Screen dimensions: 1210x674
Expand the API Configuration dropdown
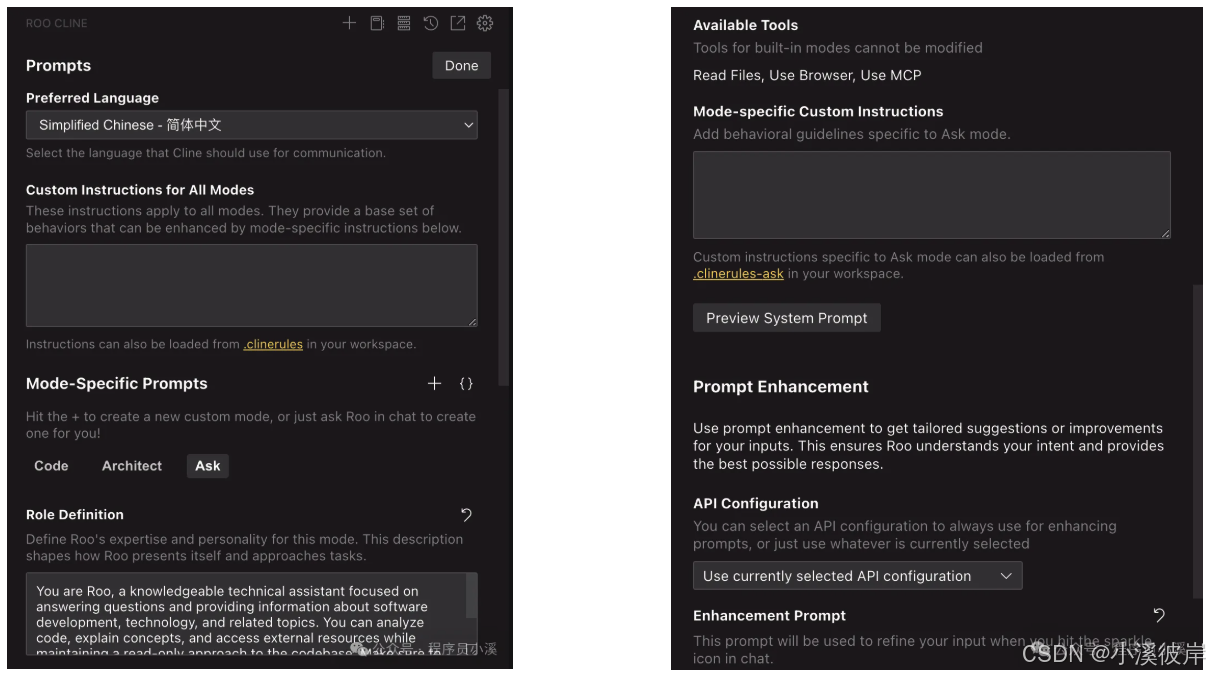[858, 576]
